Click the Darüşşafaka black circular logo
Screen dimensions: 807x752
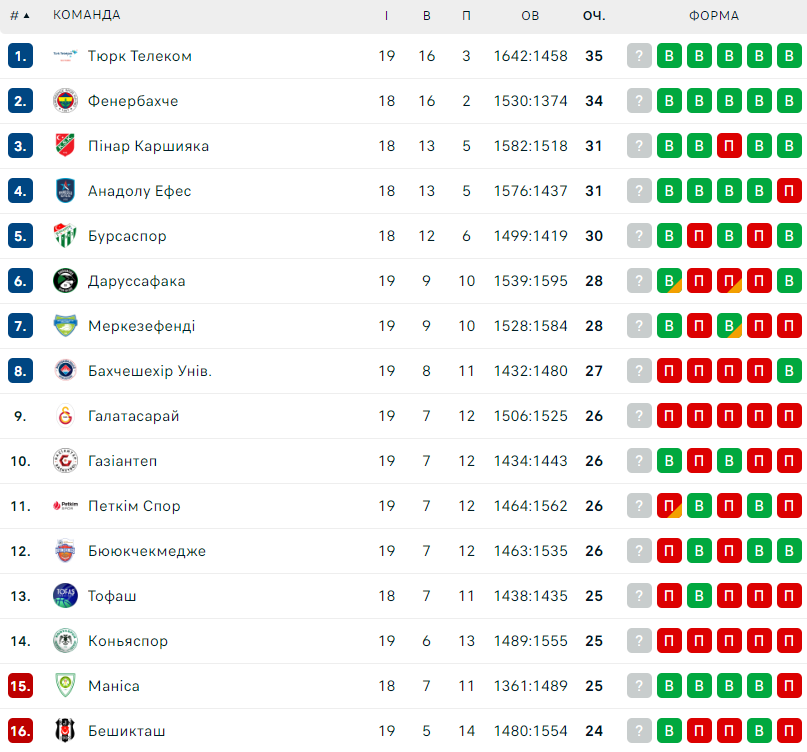point(65,281)
